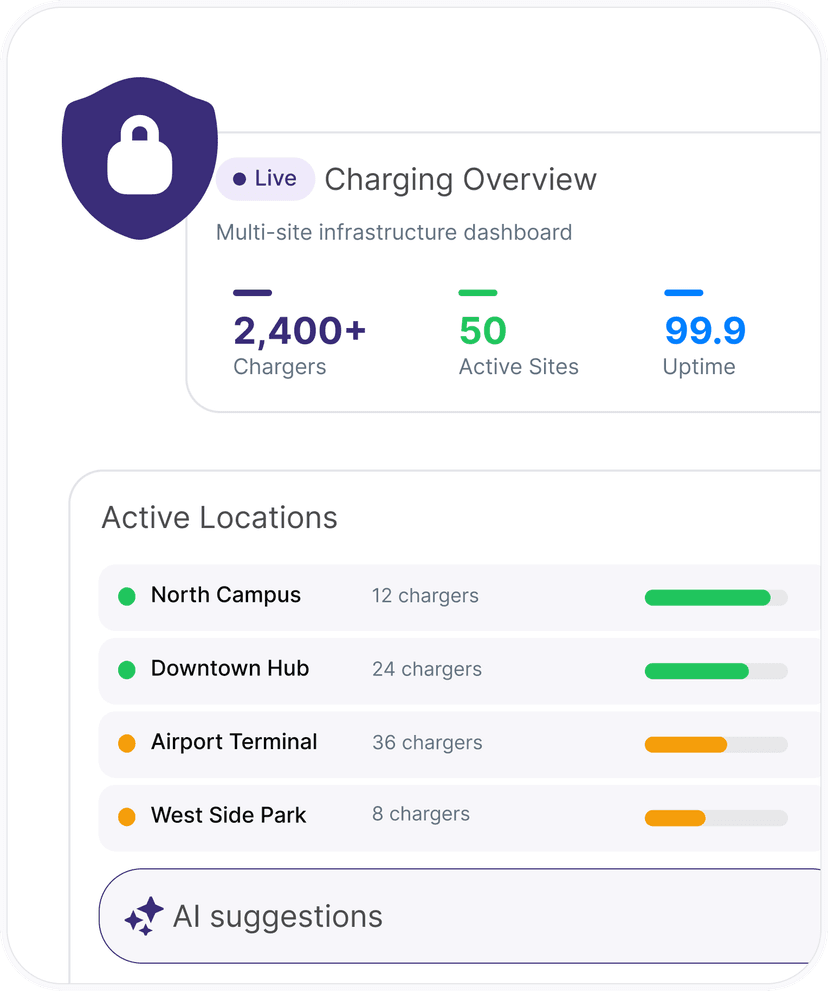Click the dot inside the Live badge
This screenshot has height=991, width=828.
(240, 179)
